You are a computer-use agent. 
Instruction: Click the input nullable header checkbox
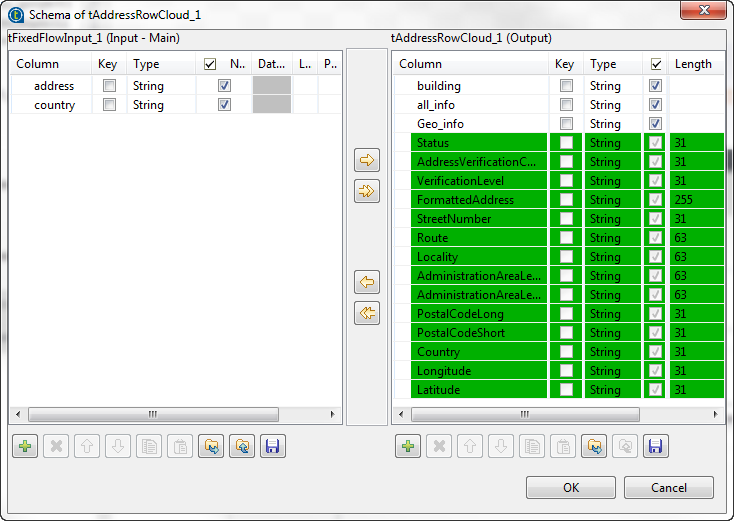[x=210, y=64]
